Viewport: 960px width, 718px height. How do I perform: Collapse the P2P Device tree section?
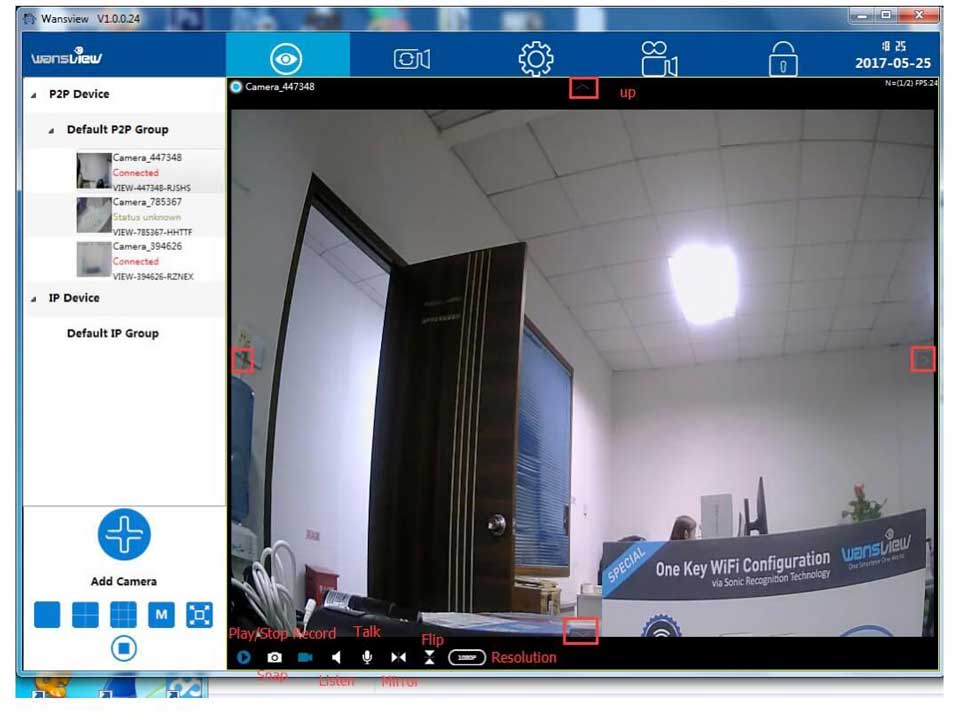click(x=36, y=94)
